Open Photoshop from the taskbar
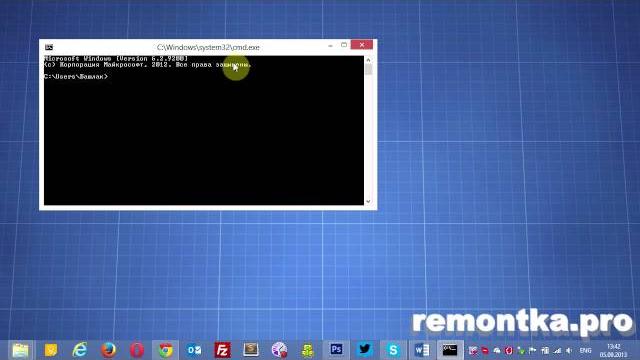640x360 pixels. click(x=336, y=350)
